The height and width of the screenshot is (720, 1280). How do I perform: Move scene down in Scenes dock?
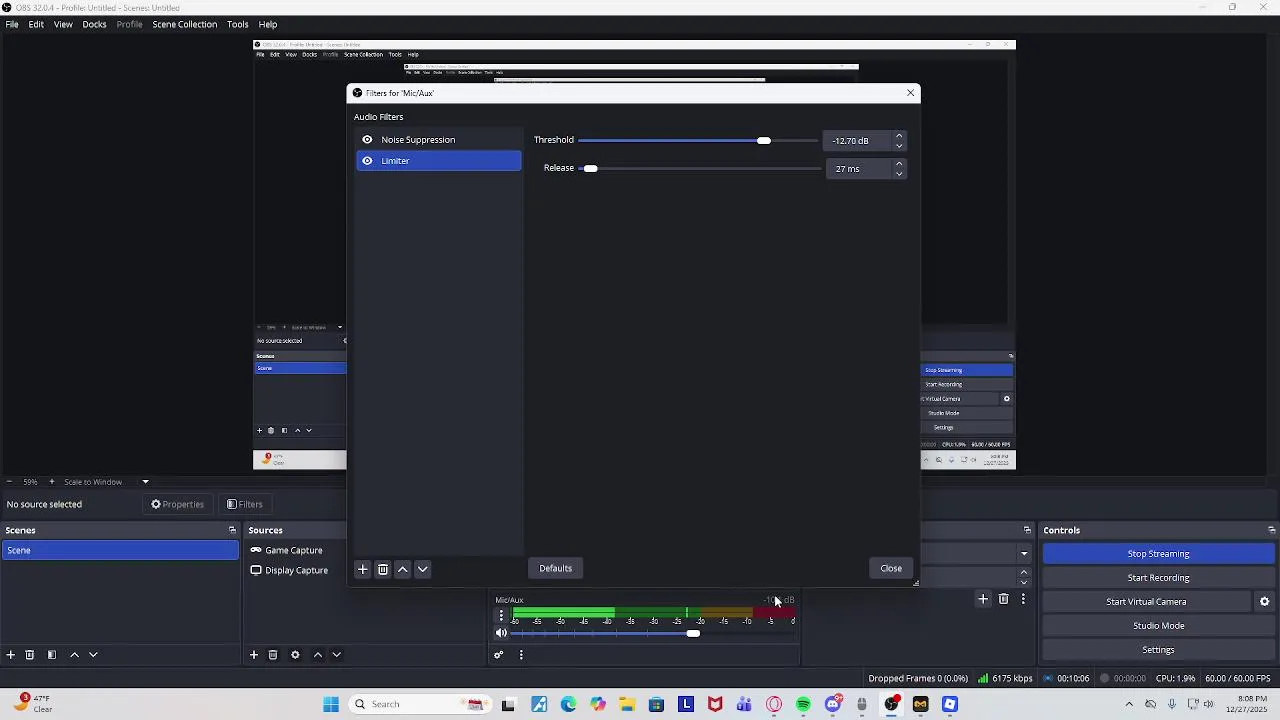pyautogui.click(x=93, y=655)
